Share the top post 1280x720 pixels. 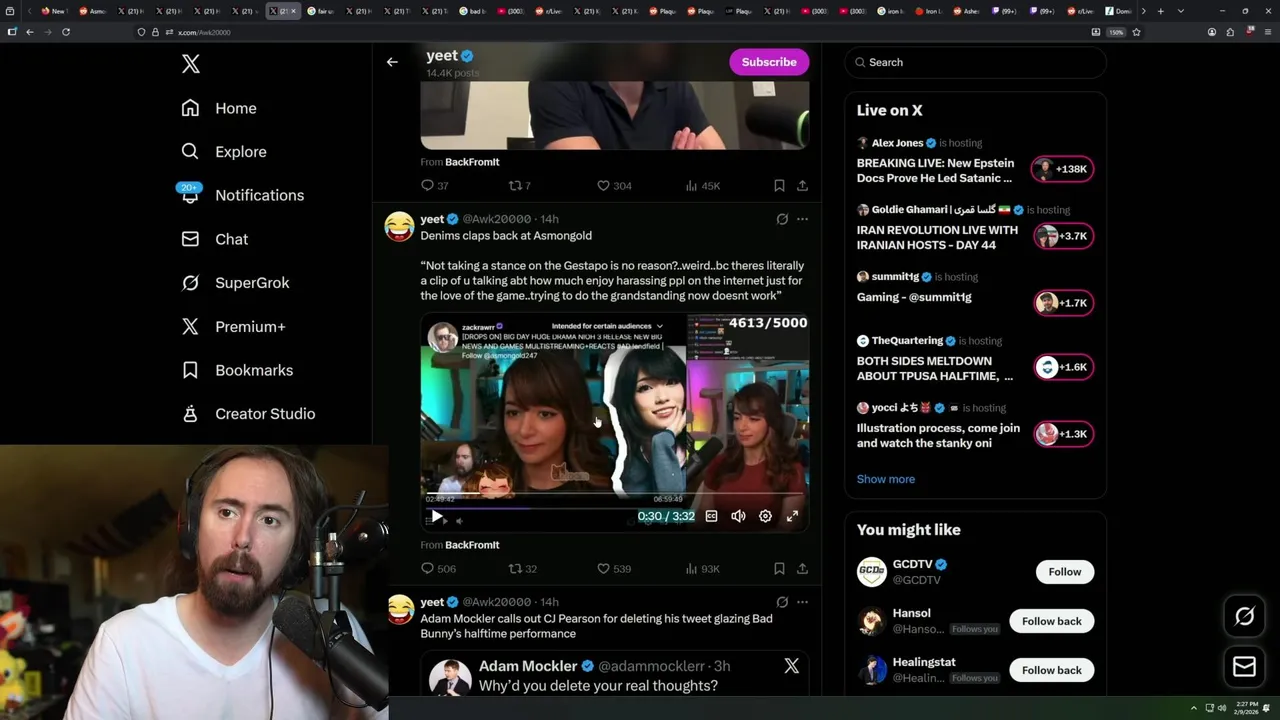(802, 186)
